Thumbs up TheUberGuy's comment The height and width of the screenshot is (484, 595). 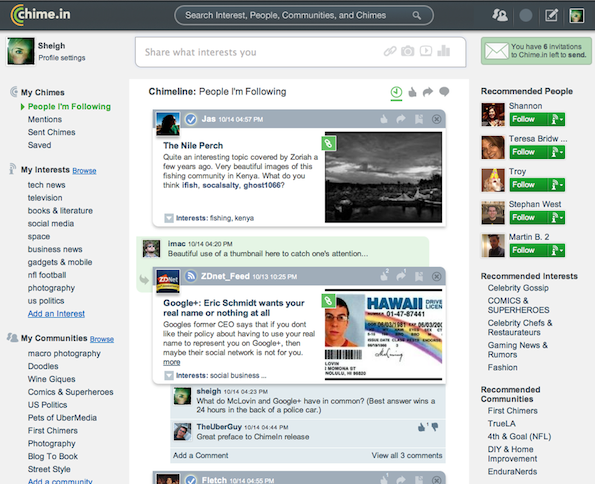point(422,427)
